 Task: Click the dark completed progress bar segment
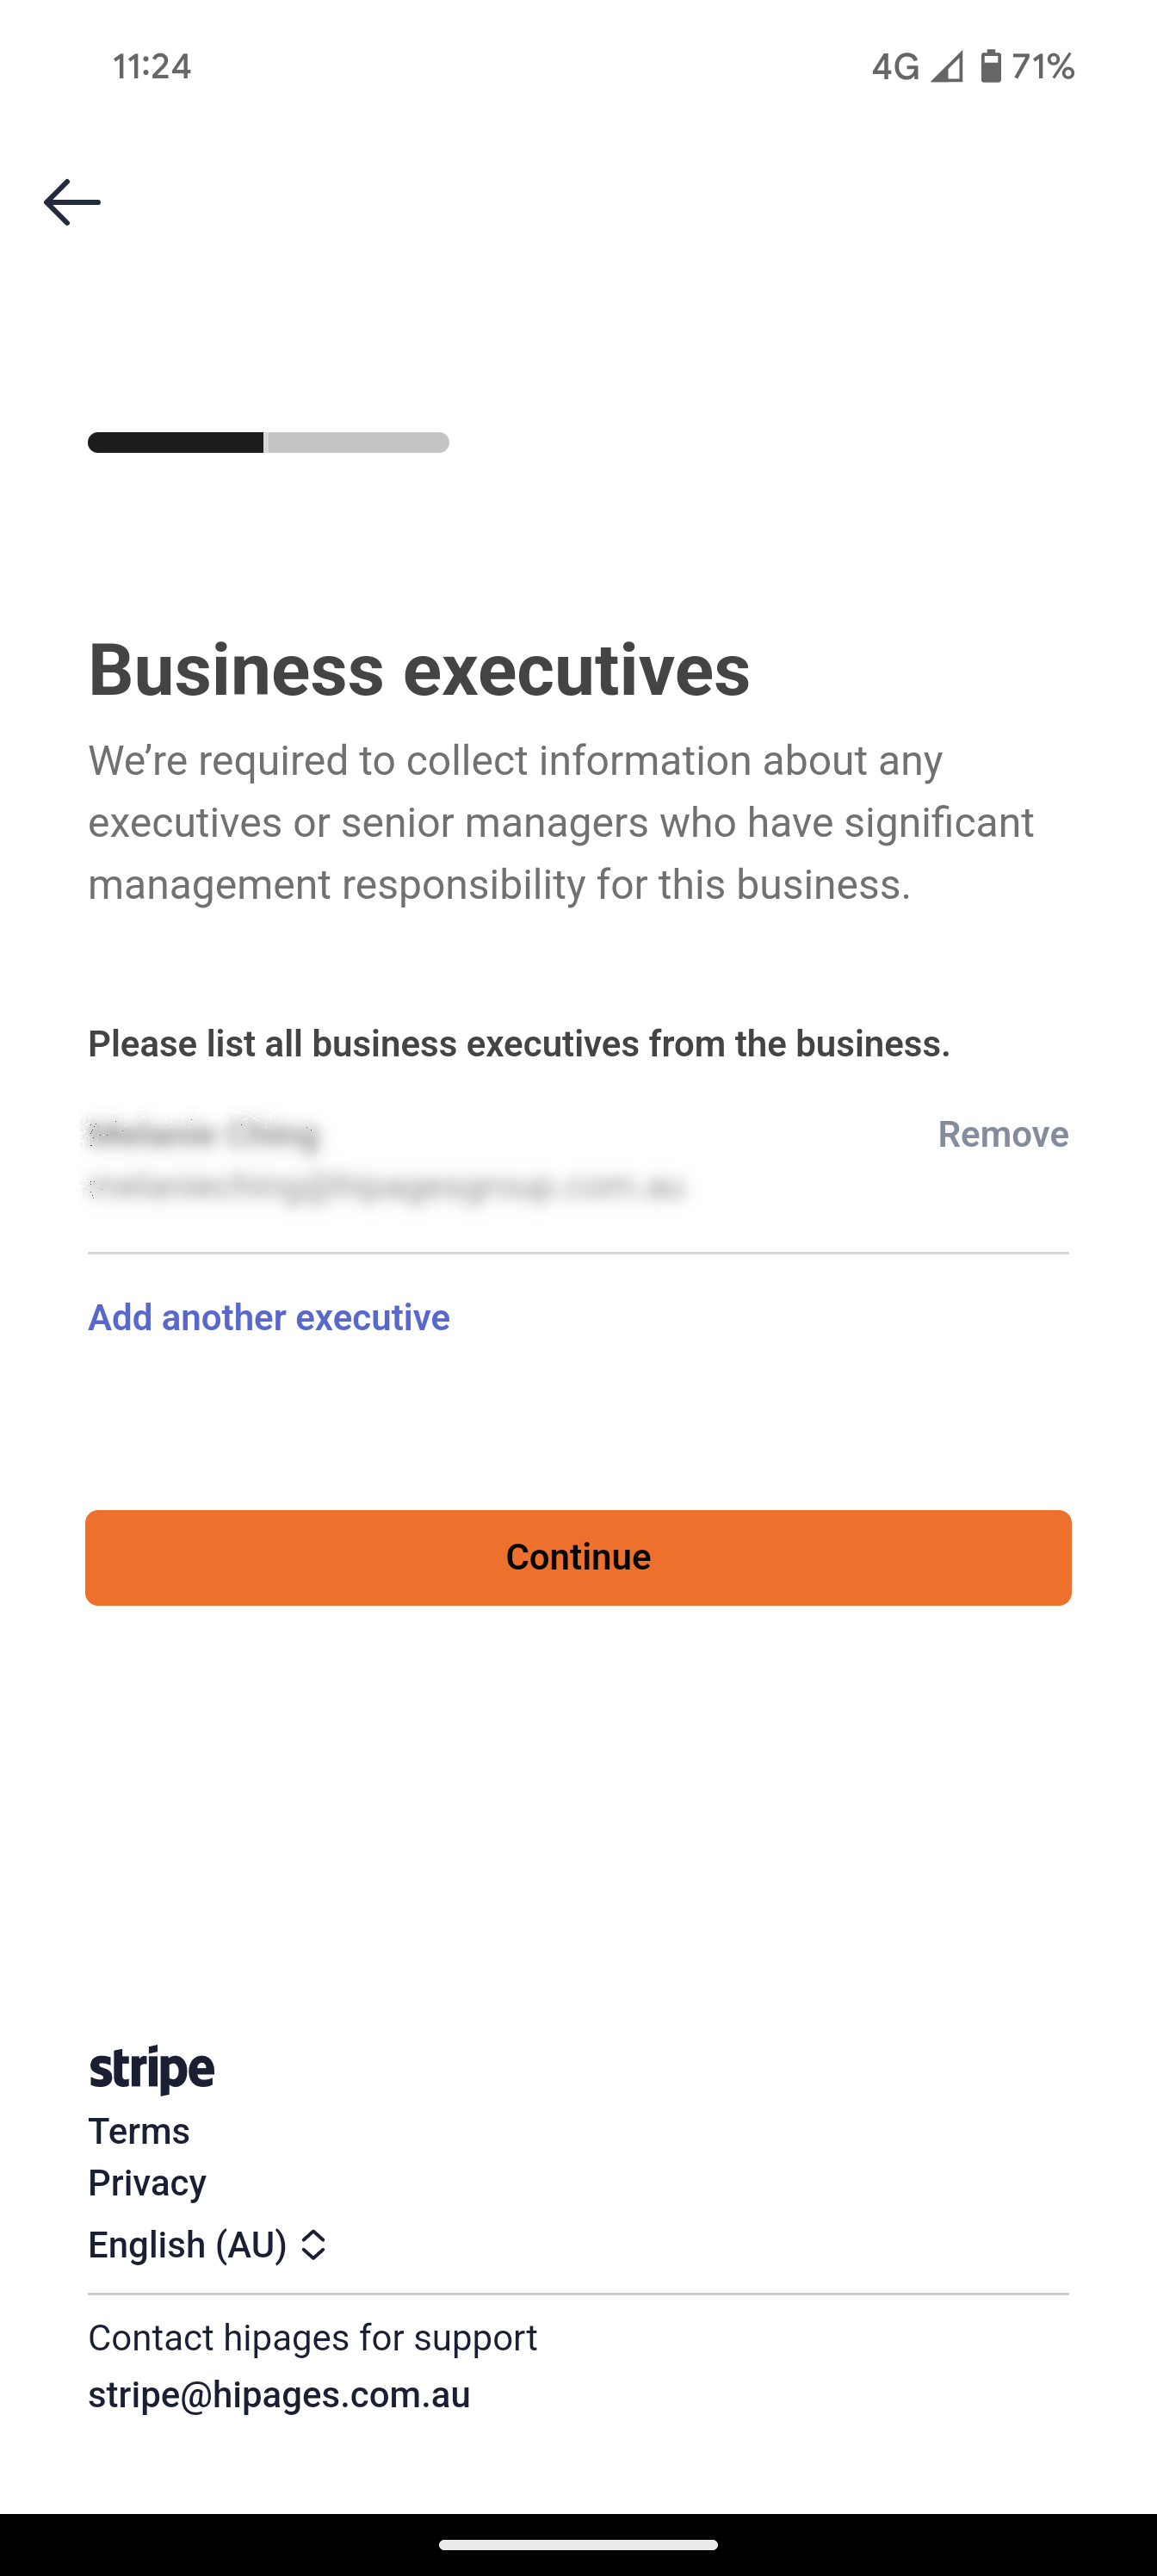tap(175, 442)
